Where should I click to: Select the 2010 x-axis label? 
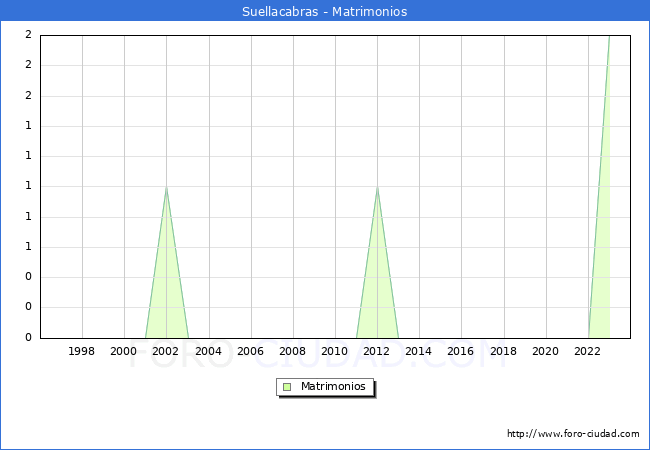click(335, 351)
